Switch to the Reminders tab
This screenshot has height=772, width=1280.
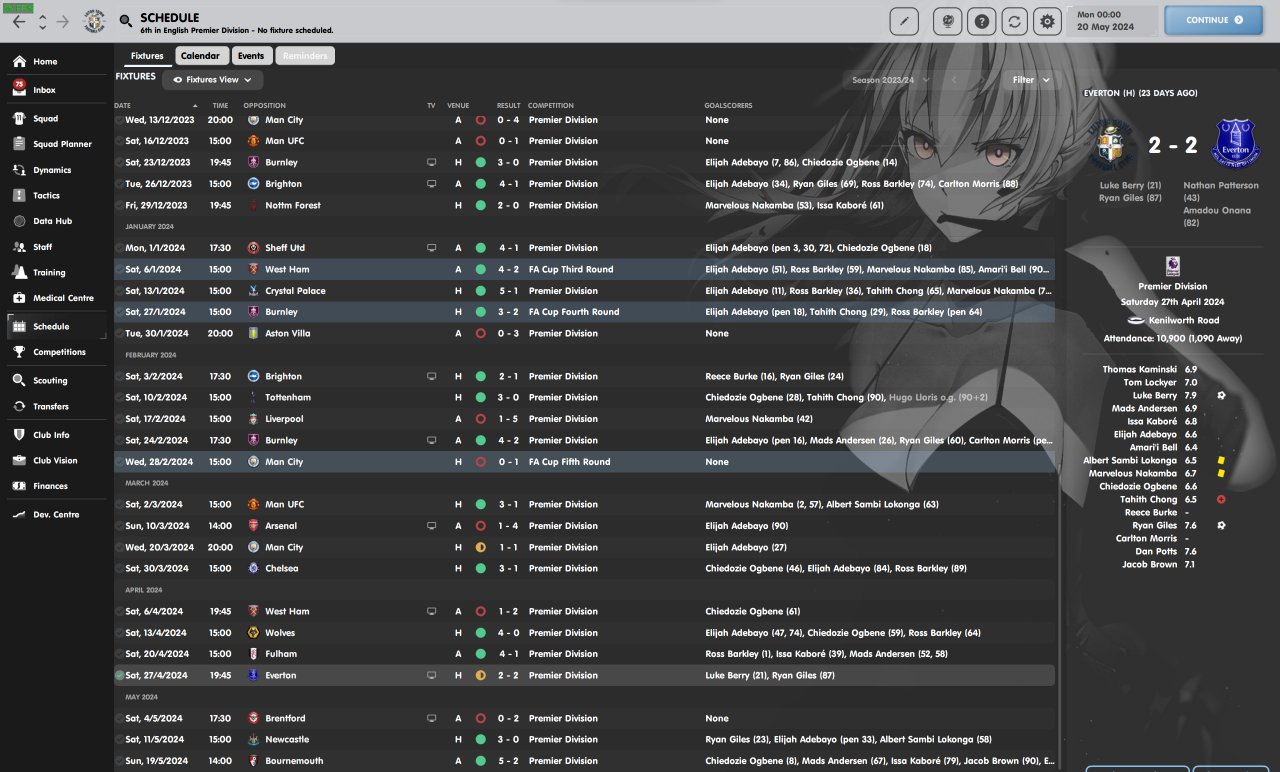coord(305,56)
